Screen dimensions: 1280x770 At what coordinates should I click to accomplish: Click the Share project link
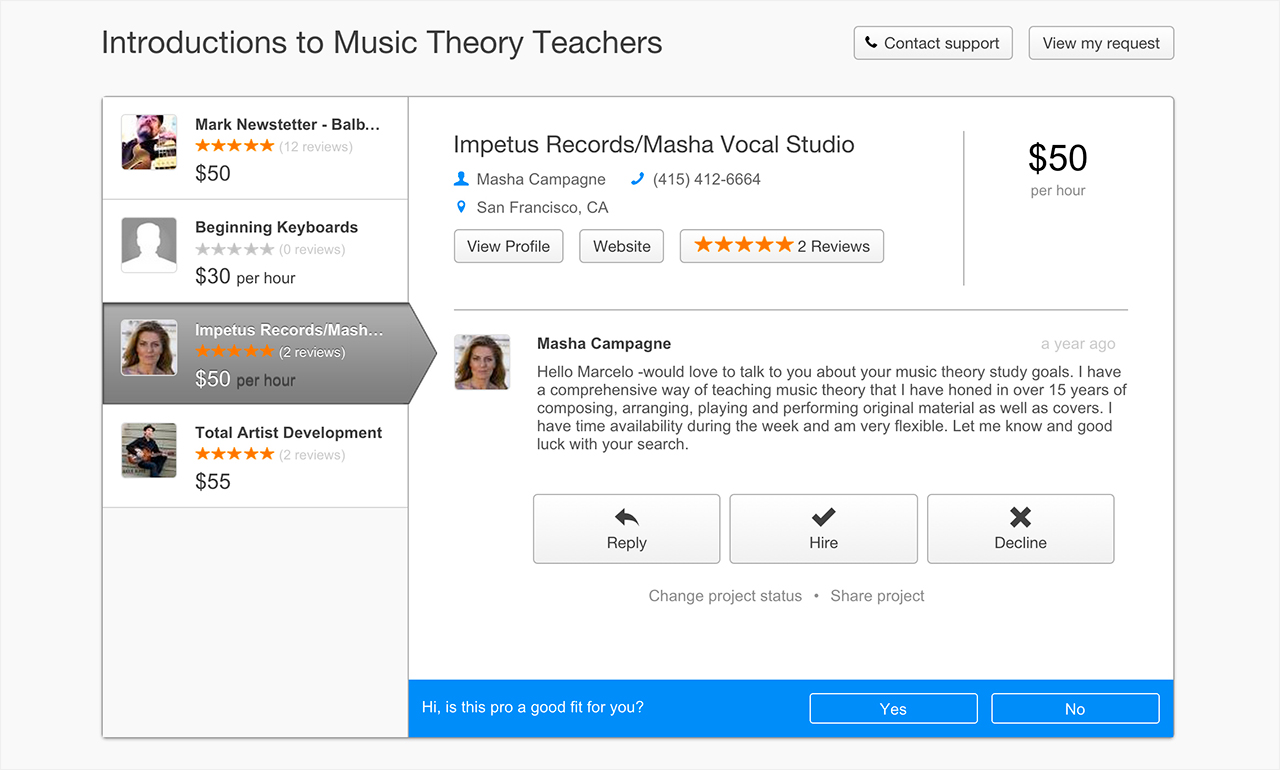click(x=877, y=596)
